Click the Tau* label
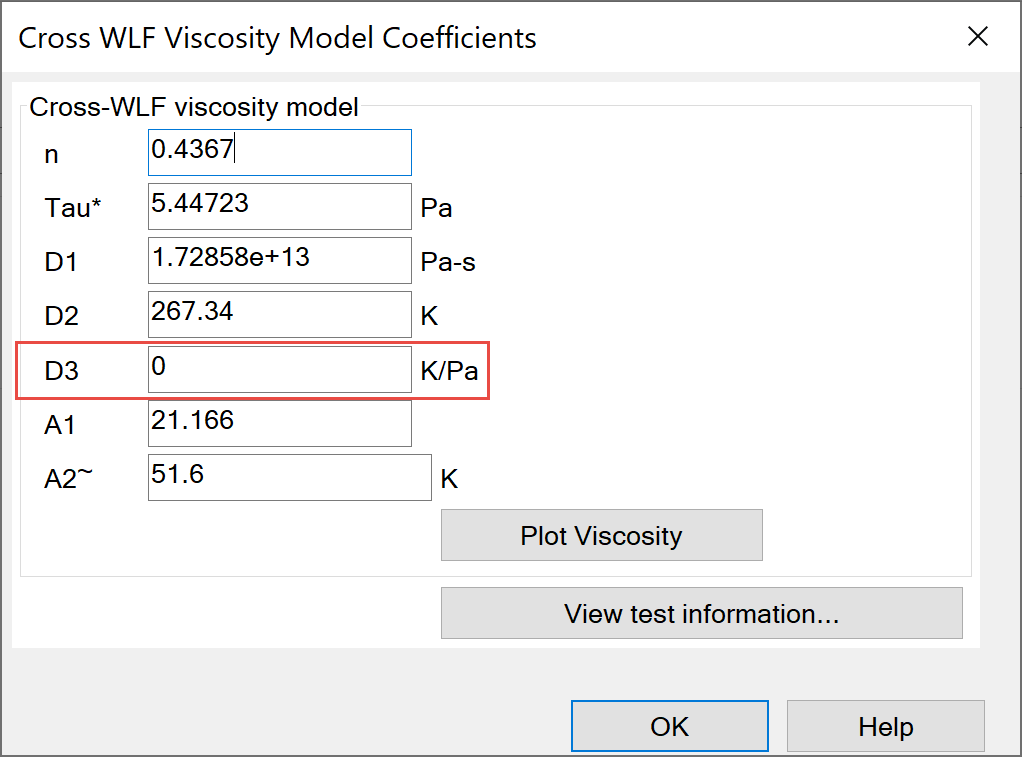This screenshot has height=757, width=1022. pyautogui.click(x=69, y=207)
